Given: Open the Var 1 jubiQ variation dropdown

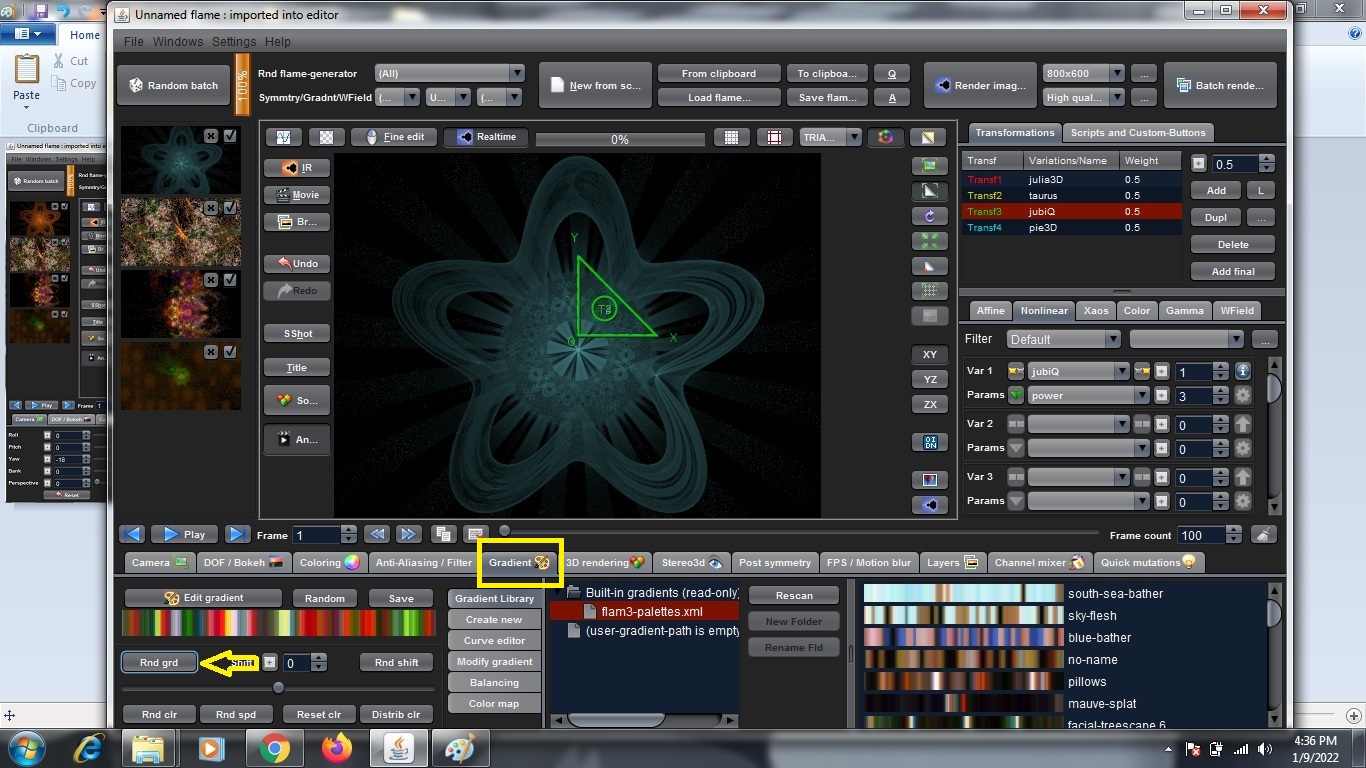Looking at the screenshot, I should (1078, 371).
